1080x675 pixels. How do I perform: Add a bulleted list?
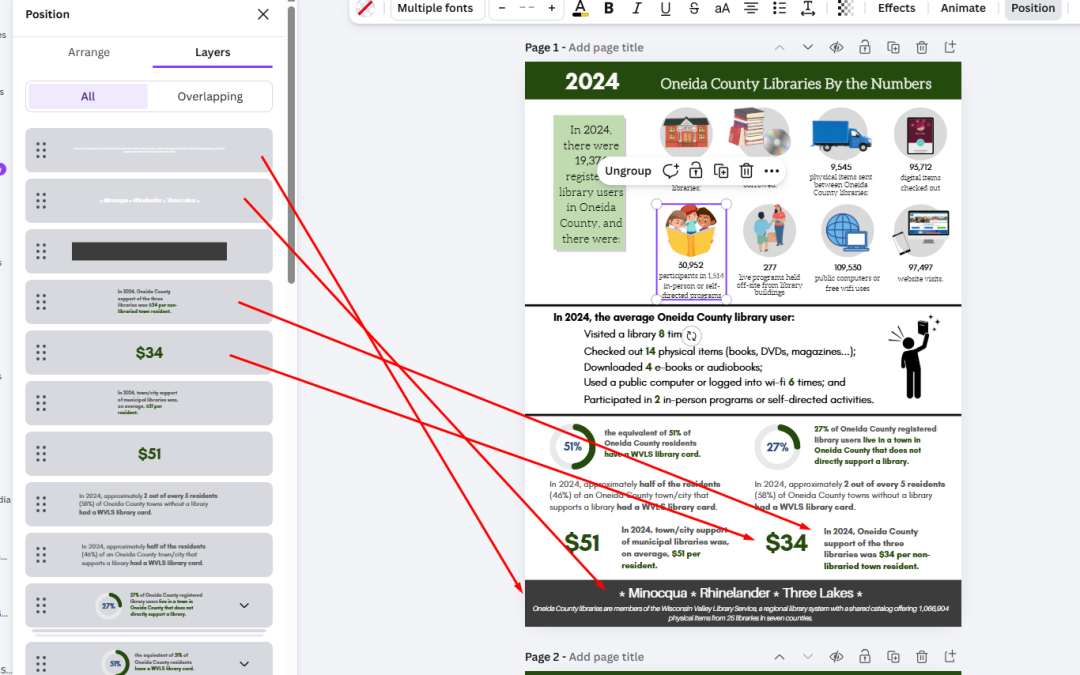[780, 8]
